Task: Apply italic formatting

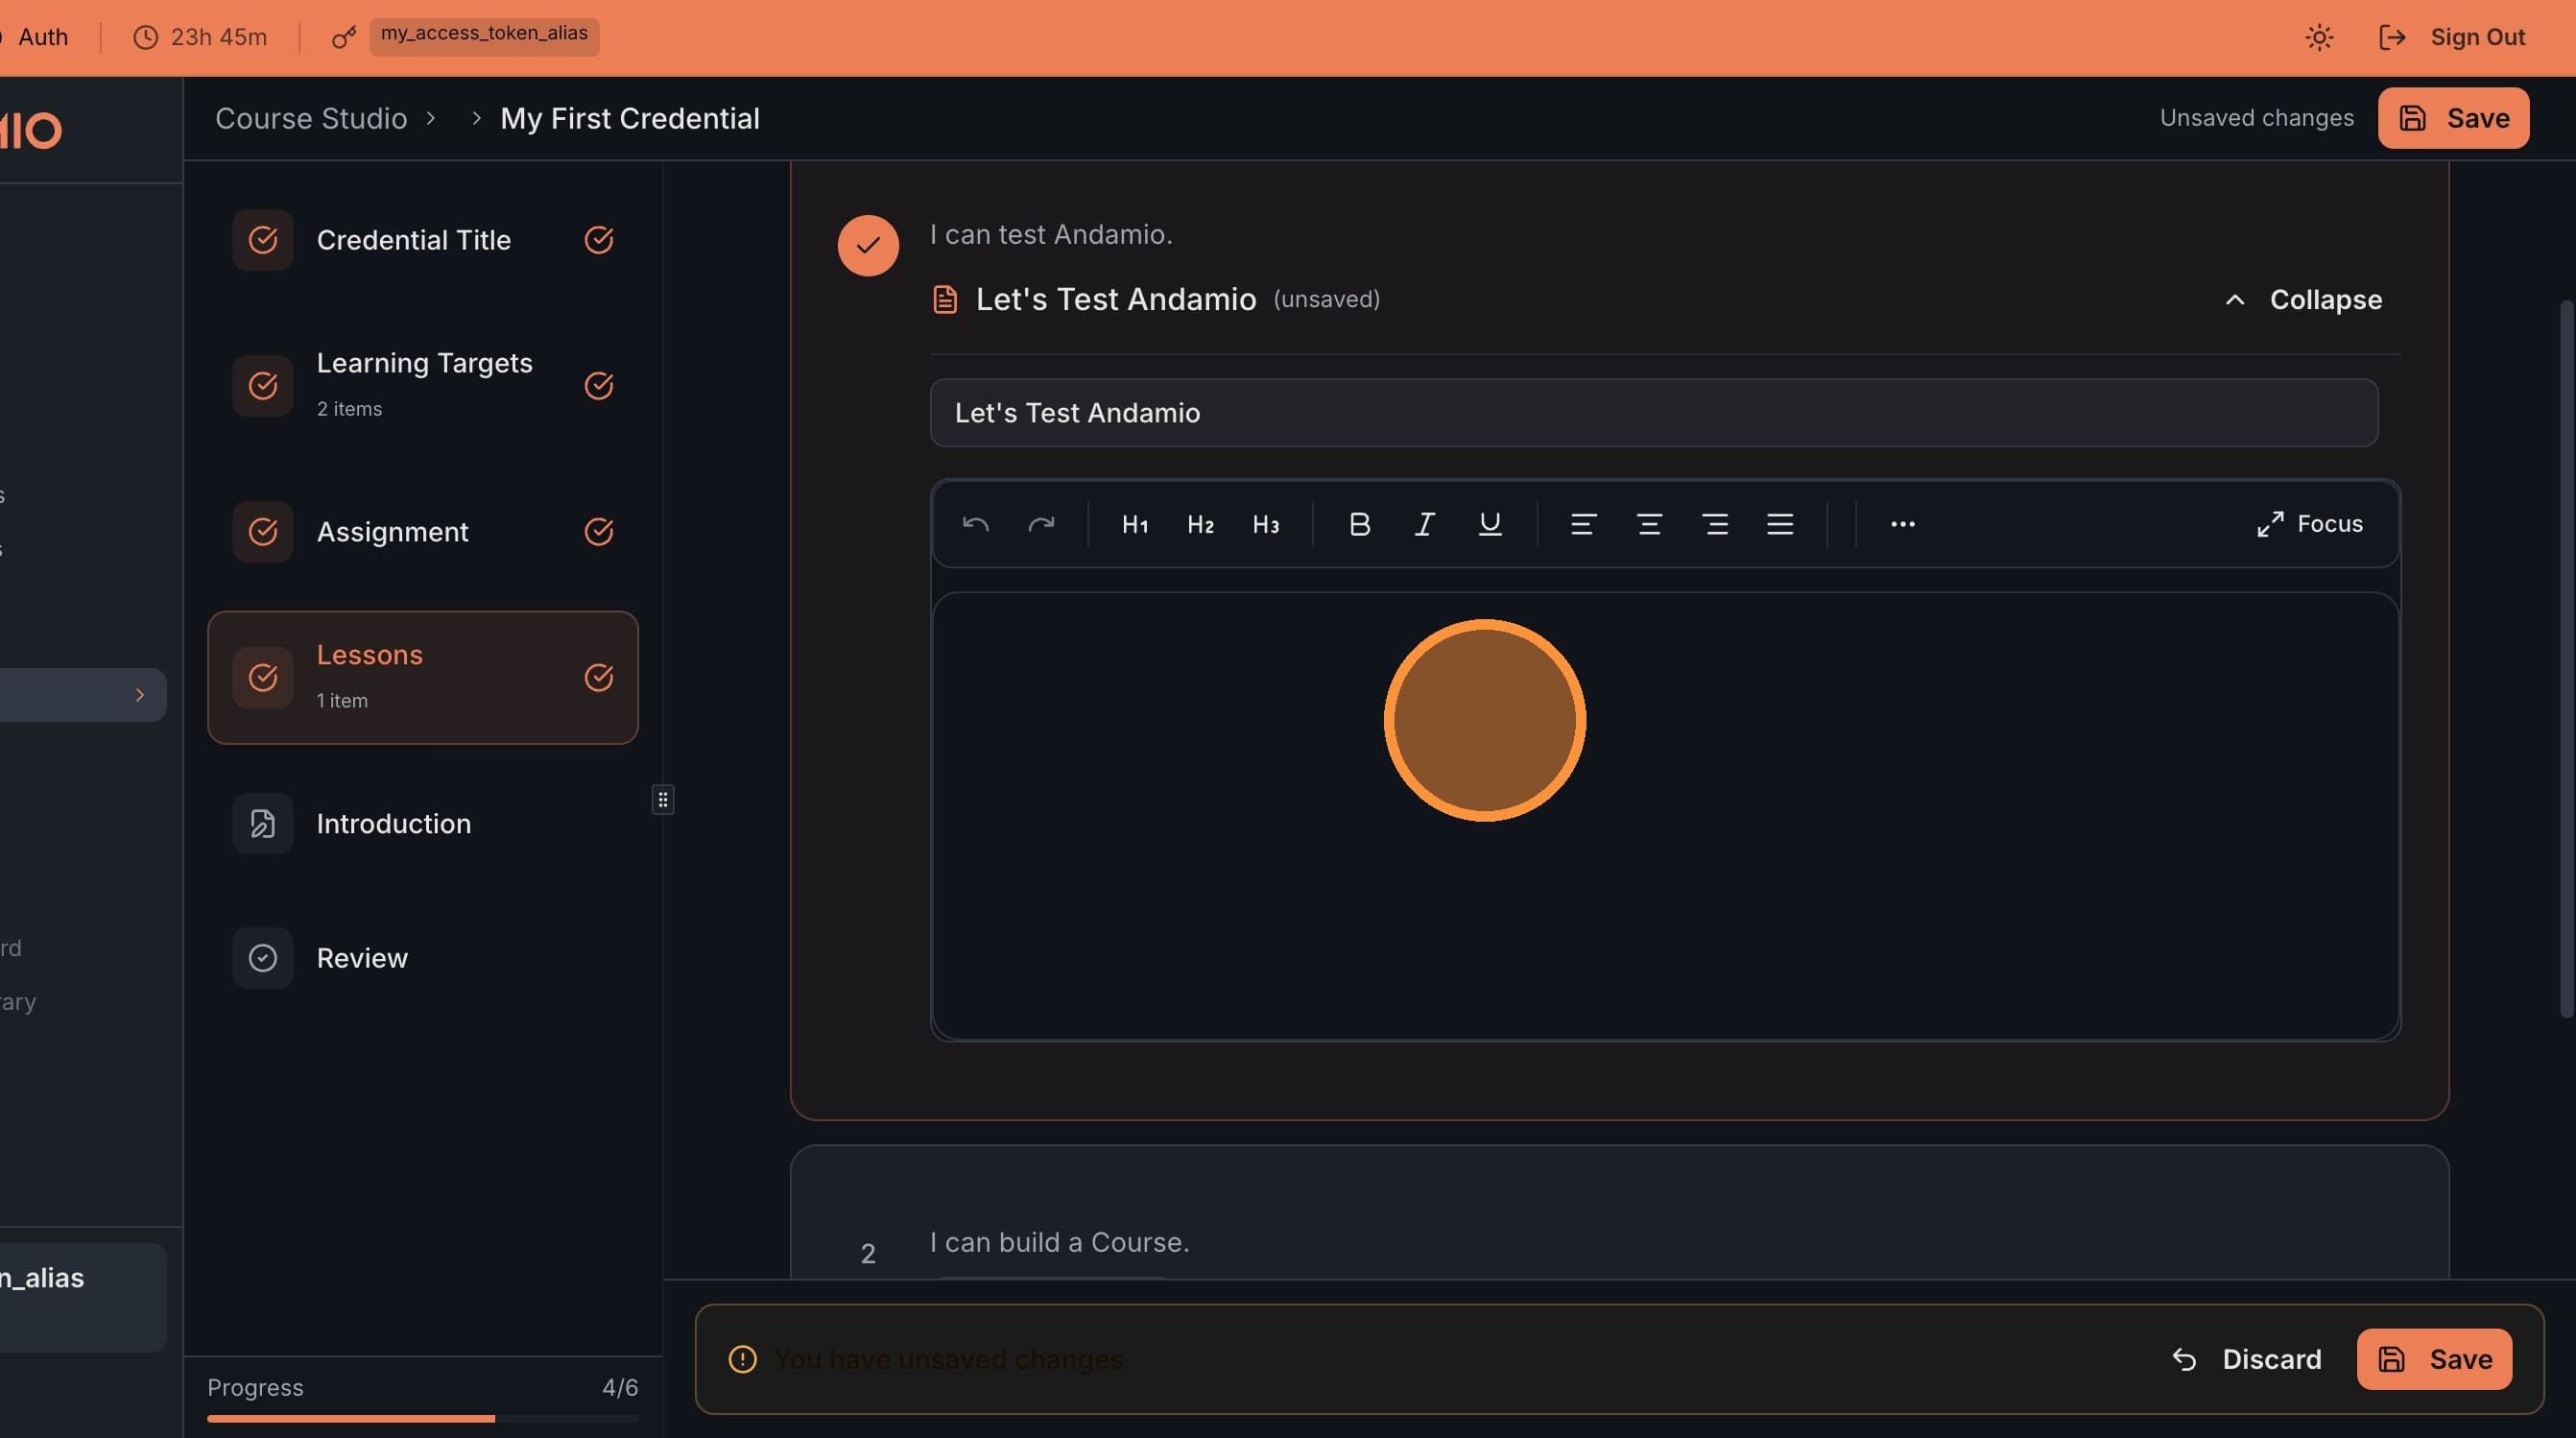Action: pos(1424,523)
